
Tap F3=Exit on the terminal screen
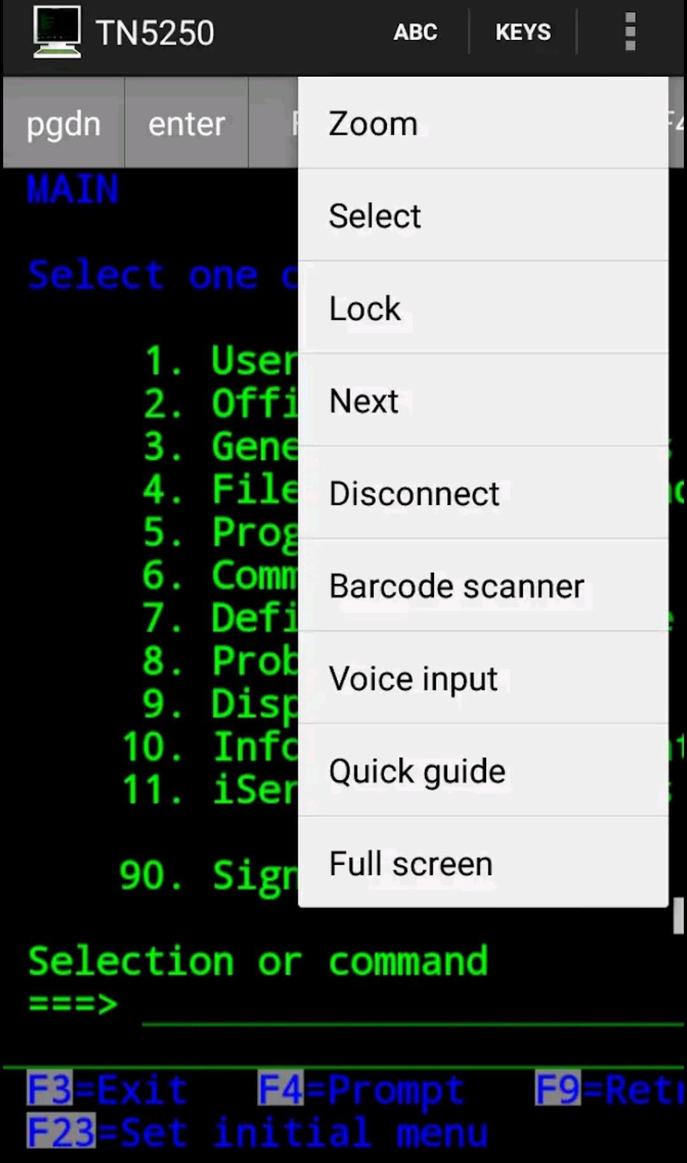[x=105, y=1089]
